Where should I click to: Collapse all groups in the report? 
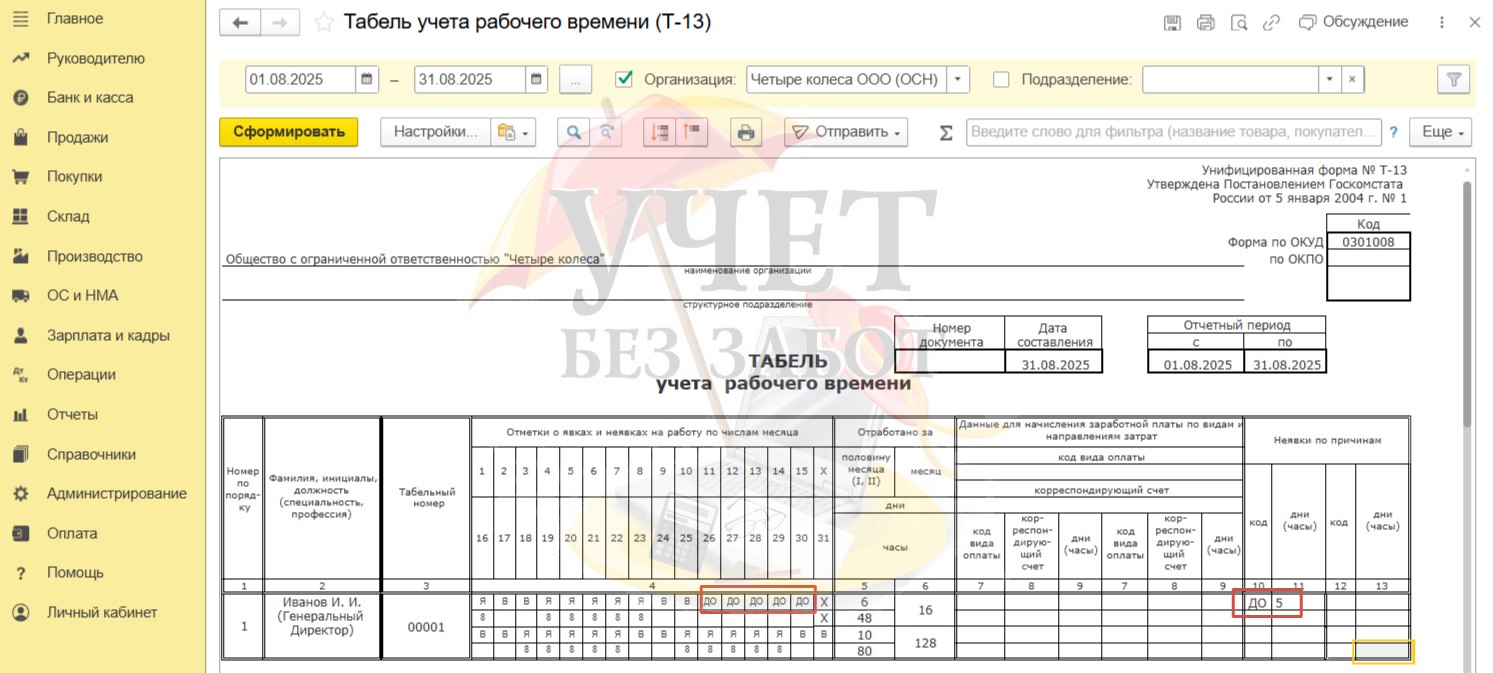[660, 132]
